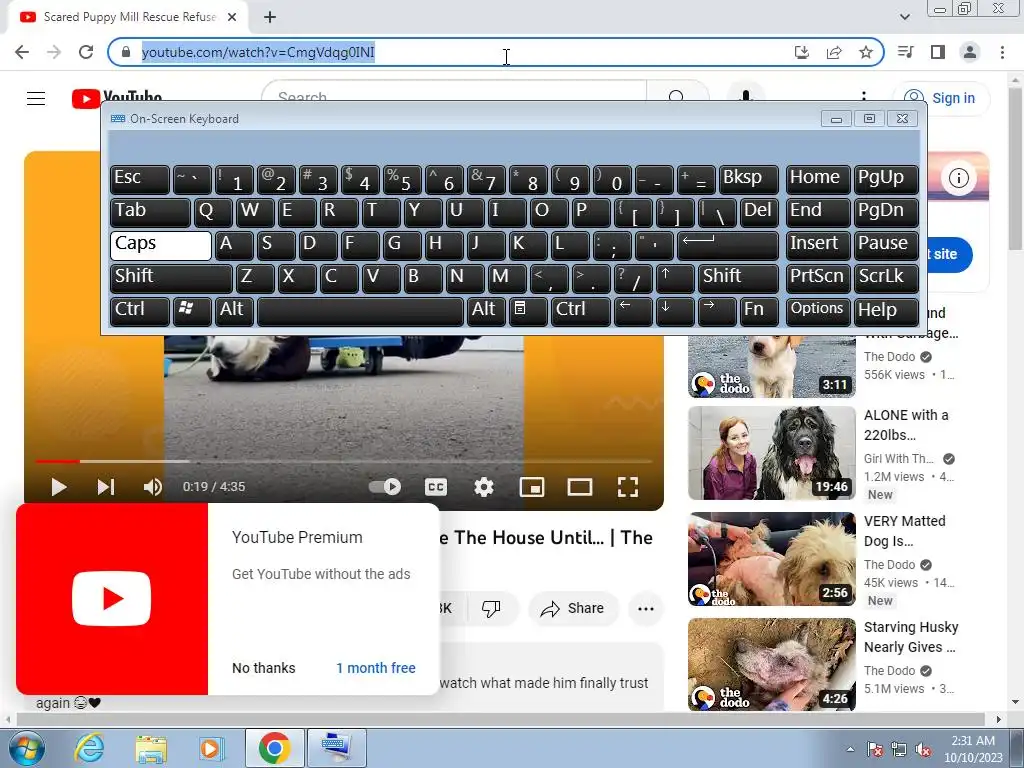Open VERY Matted Dog video thumbnail
The width and height of the screenshot is (1024, 768).
point(772,559)
